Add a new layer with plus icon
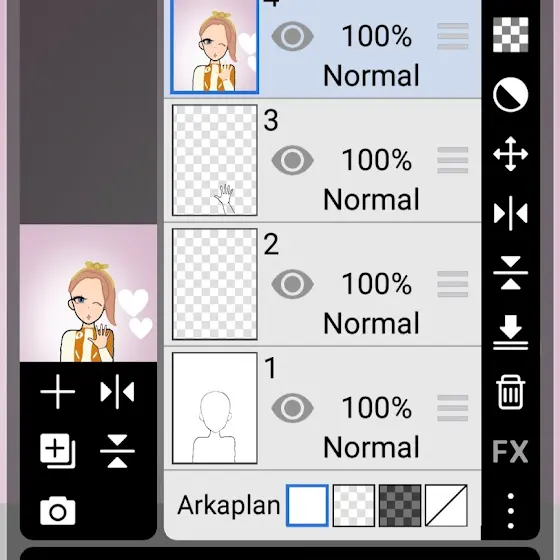The image size is (560, 560). point(58,391)
